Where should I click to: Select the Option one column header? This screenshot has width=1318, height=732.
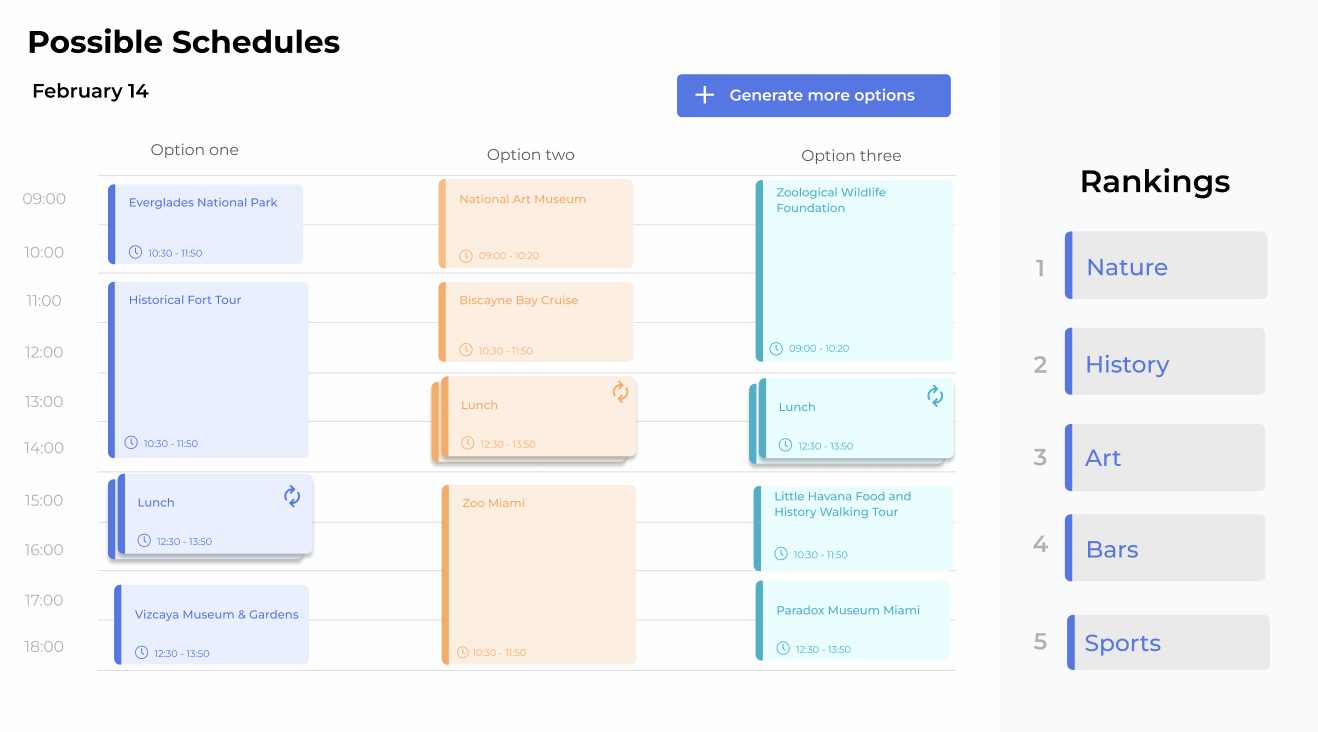(195, 150)
